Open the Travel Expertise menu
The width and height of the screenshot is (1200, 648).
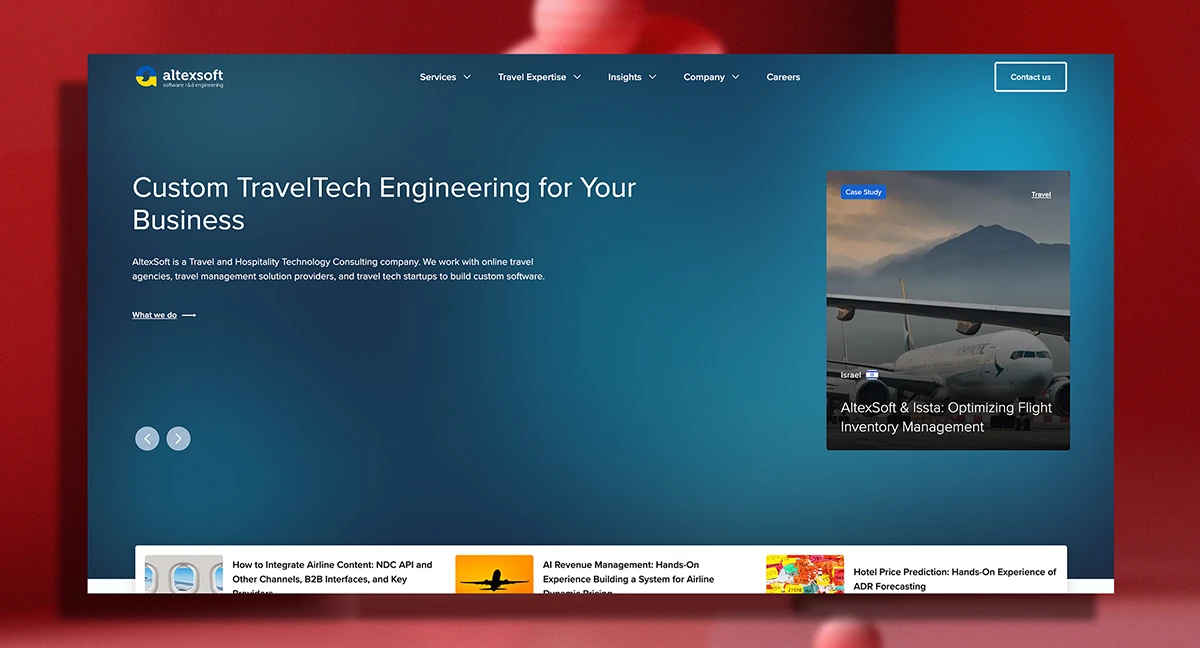point(532,77)
